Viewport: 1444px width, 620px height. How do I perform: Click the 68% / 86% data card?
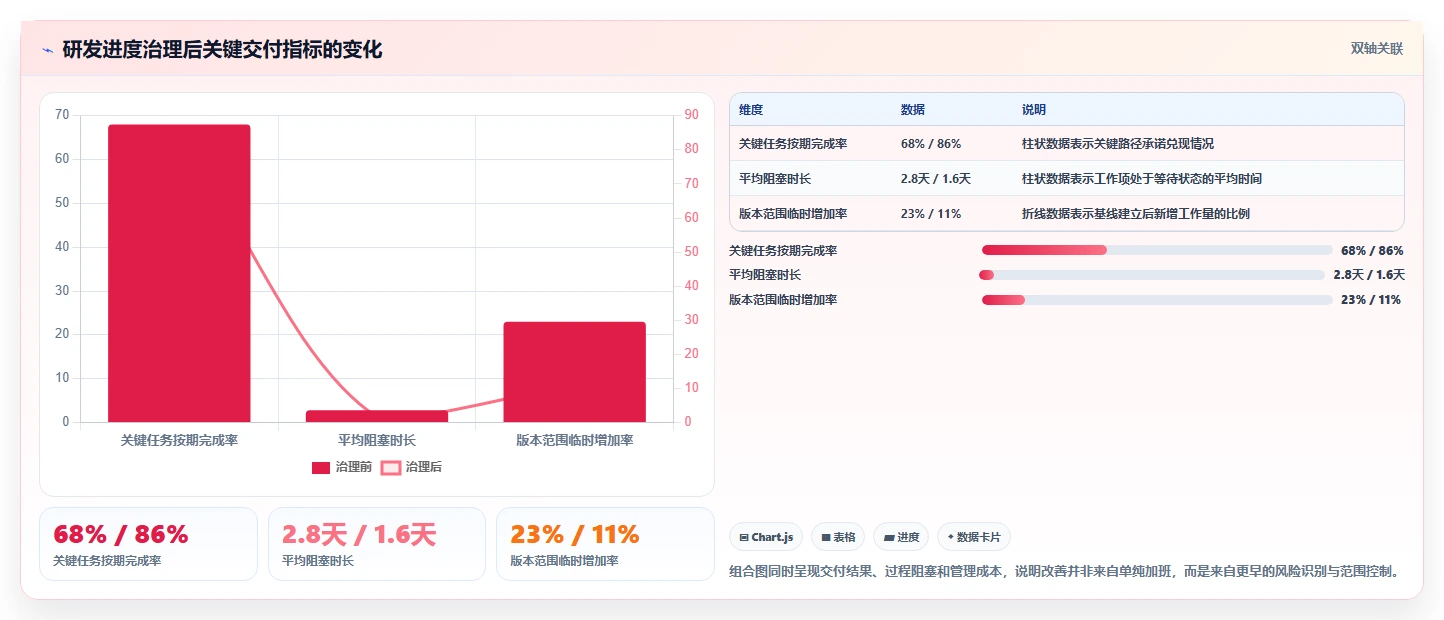148,544
